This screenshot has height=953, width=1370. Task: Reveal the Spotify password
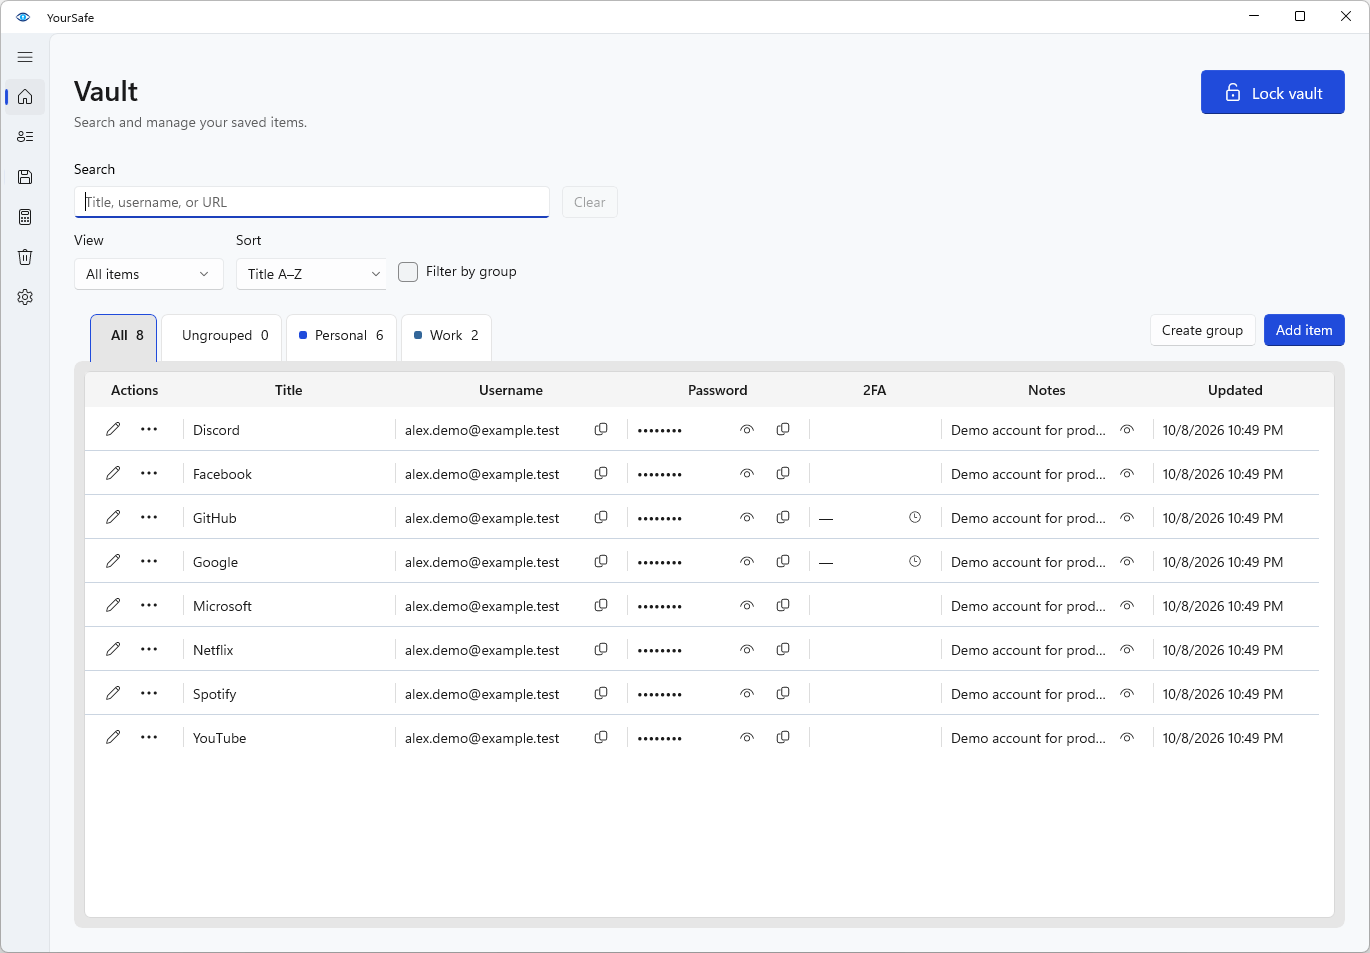point(747,693)
